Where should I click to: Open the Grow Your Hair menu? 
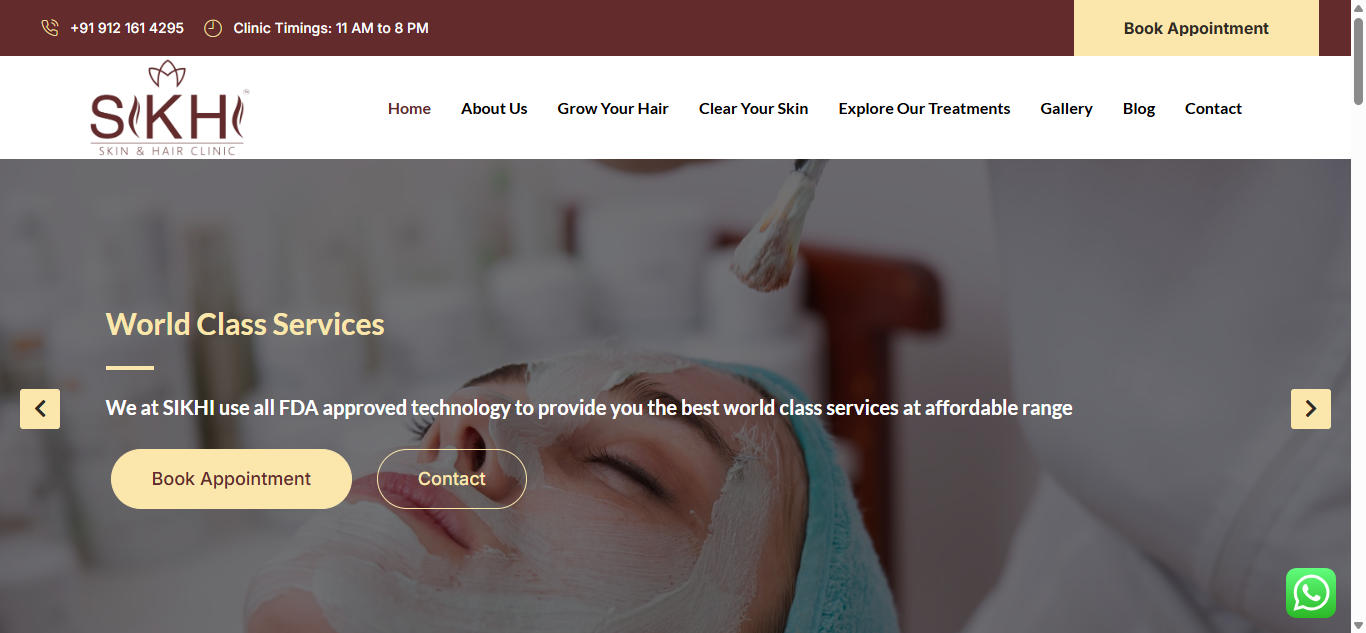[x=613, y=108]
